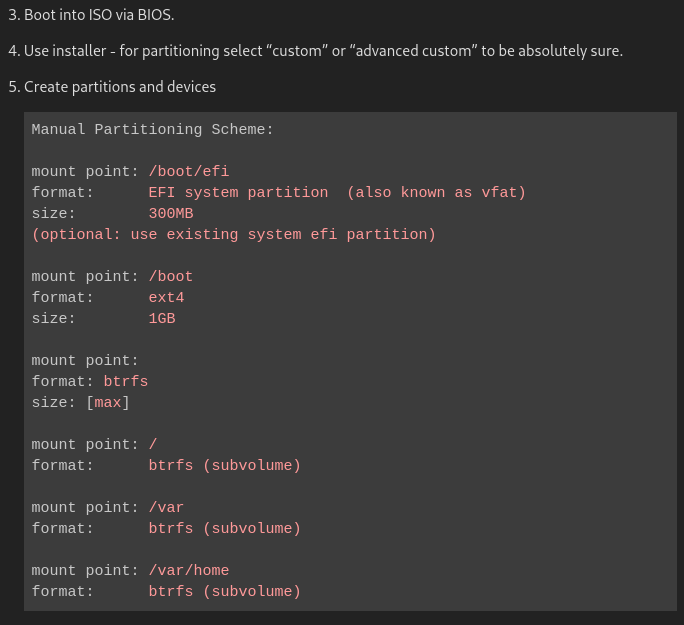
Task: Click the 300MB size value
Action: click(x=171, y=213)
